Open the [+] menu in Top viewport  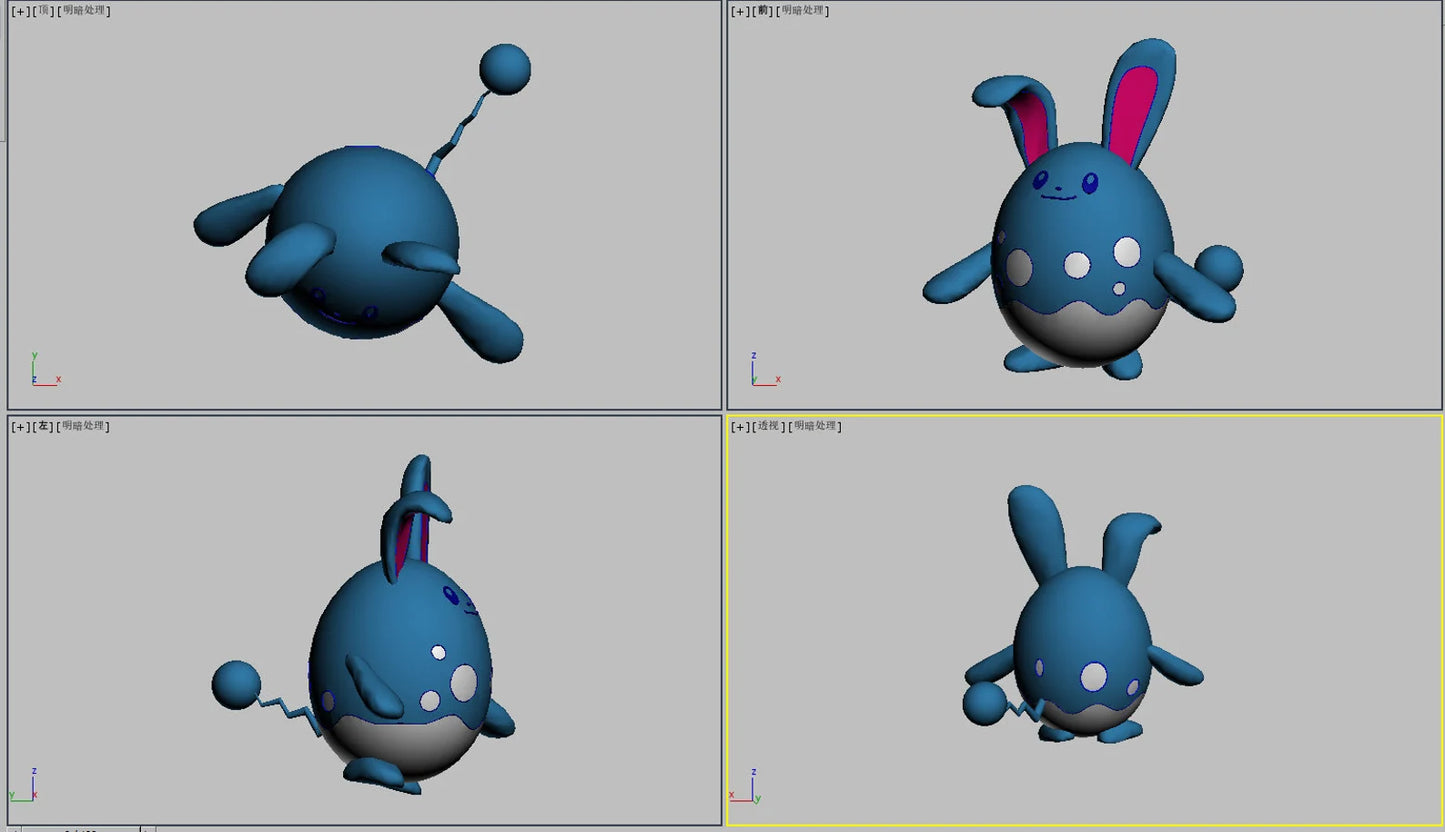(20, 11)
